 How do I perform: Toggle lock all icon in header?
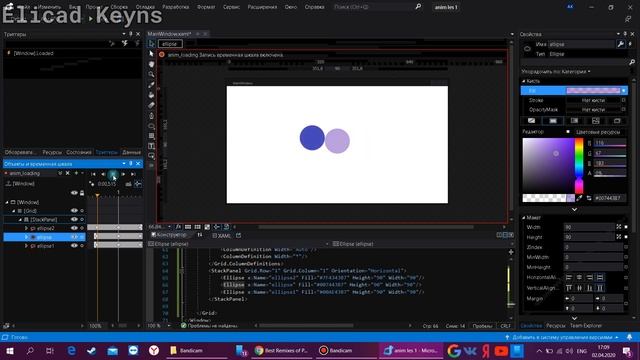coord(82,193)
